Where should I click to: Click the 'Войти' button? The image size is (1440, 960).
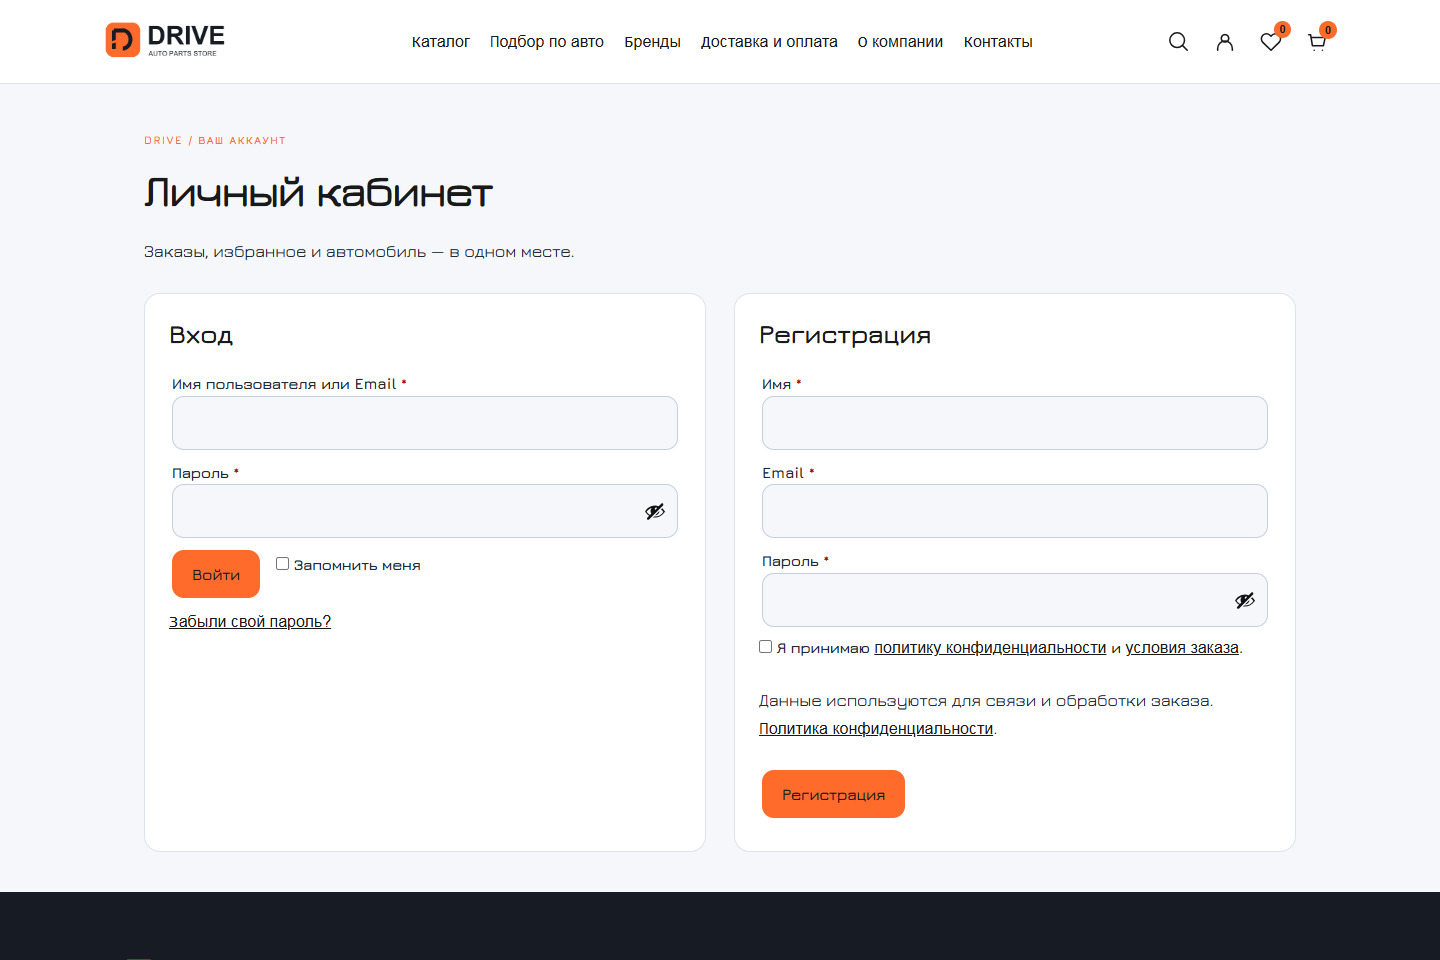point(216,574)
